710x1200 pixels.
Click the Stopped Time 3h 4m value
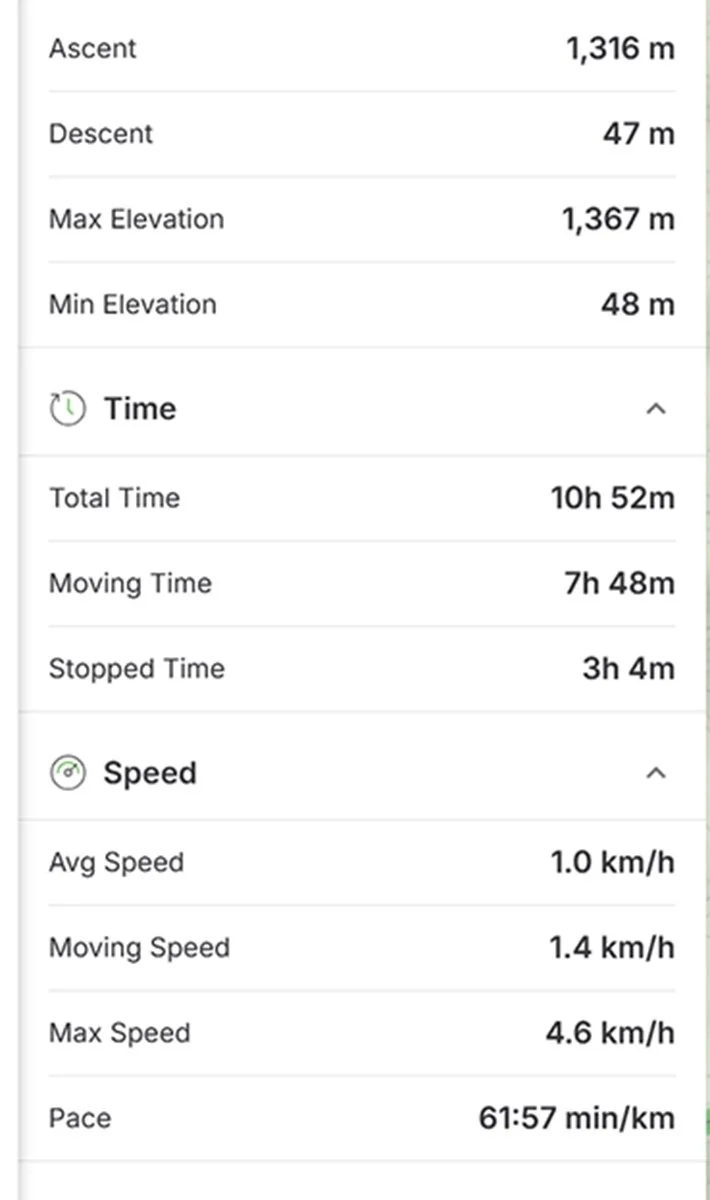click(628, 669)
